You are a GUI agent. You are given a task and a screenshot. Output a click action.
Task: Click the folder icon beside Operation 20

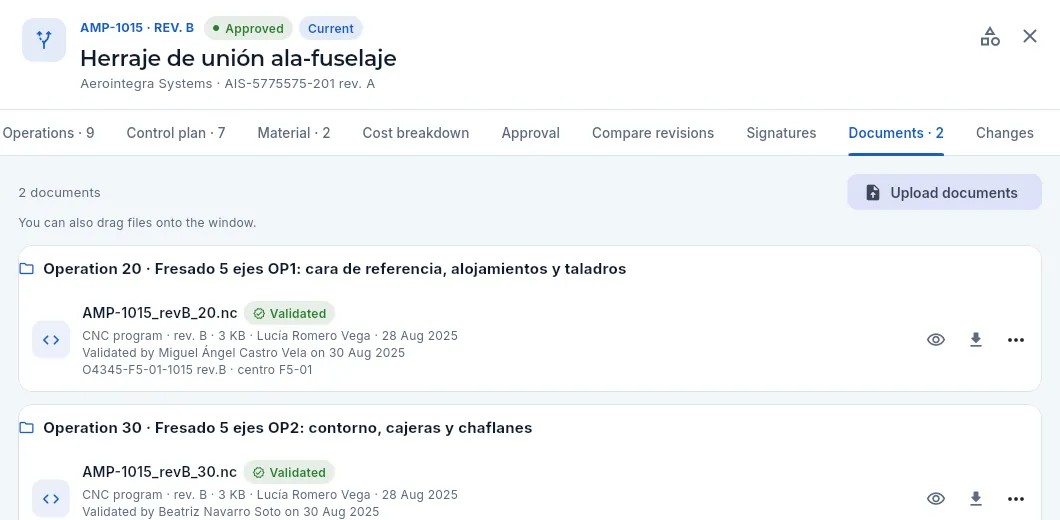coord(26,269)
